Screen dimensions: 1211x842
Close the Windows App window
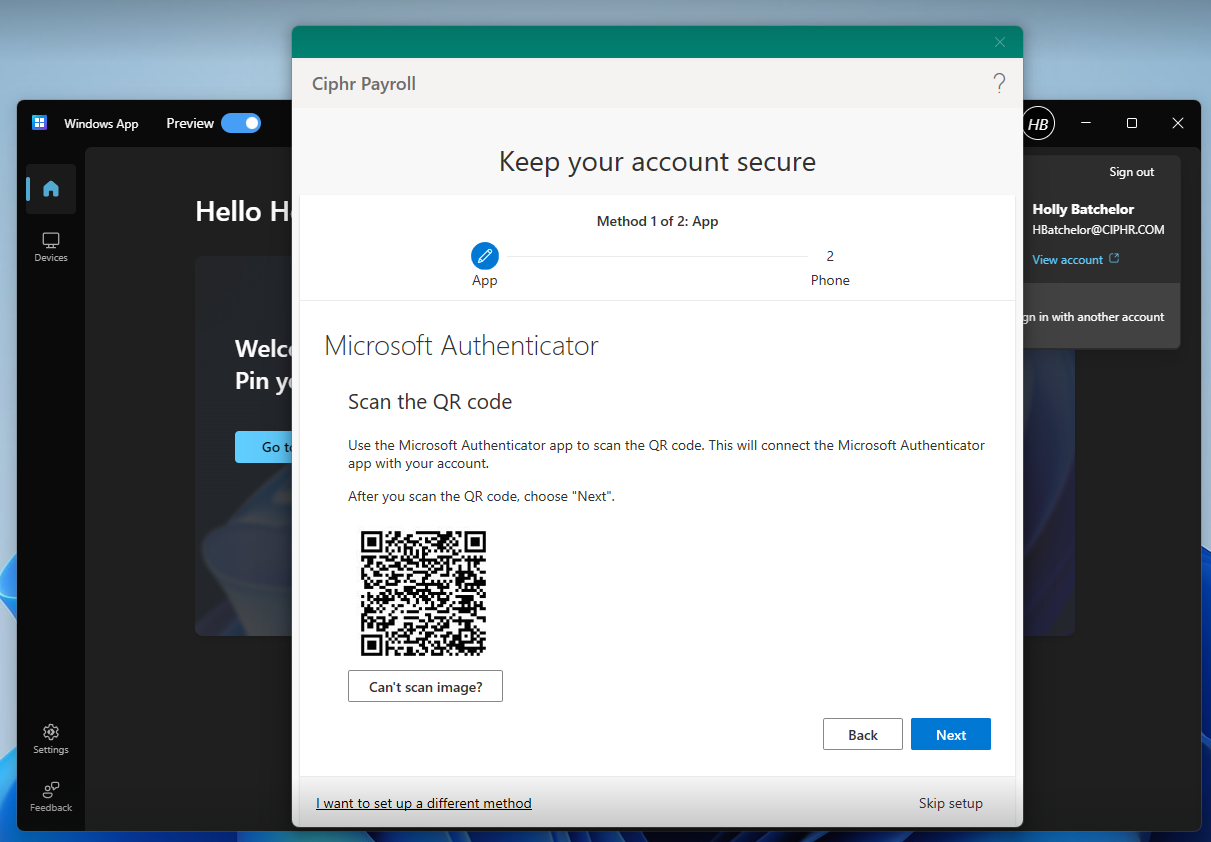tap(1178, 123)
